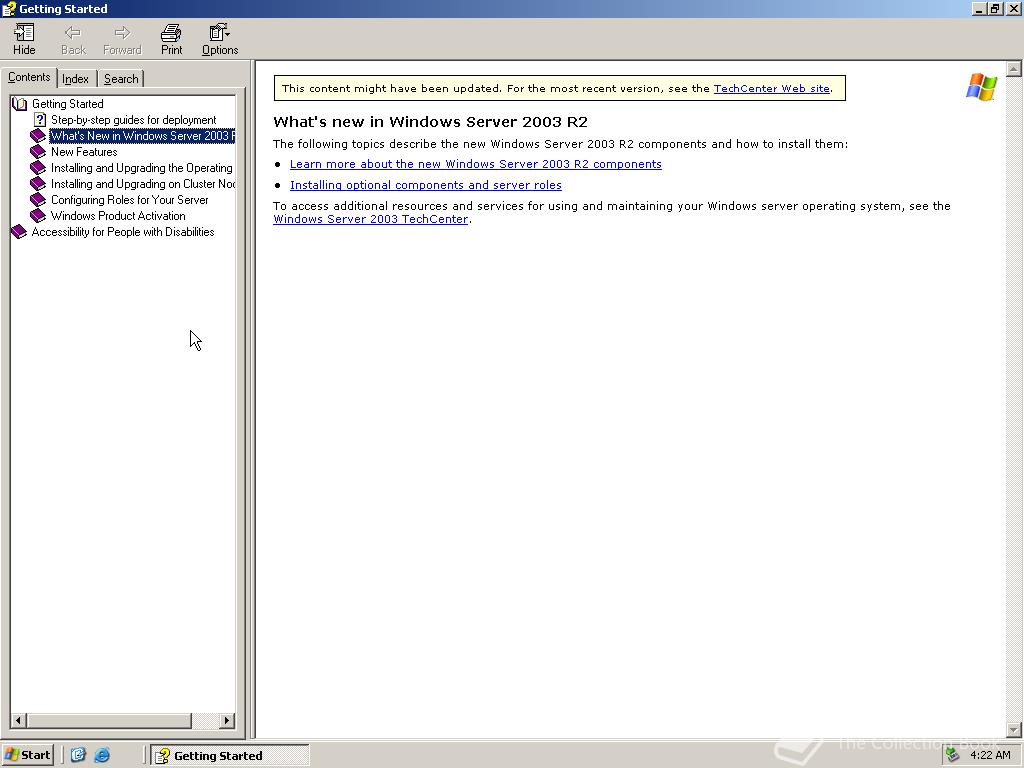Click the Windows flag logo in the content pane
Image resolution: width=1024 pixels, height=768 pixels.
(981, 87)
